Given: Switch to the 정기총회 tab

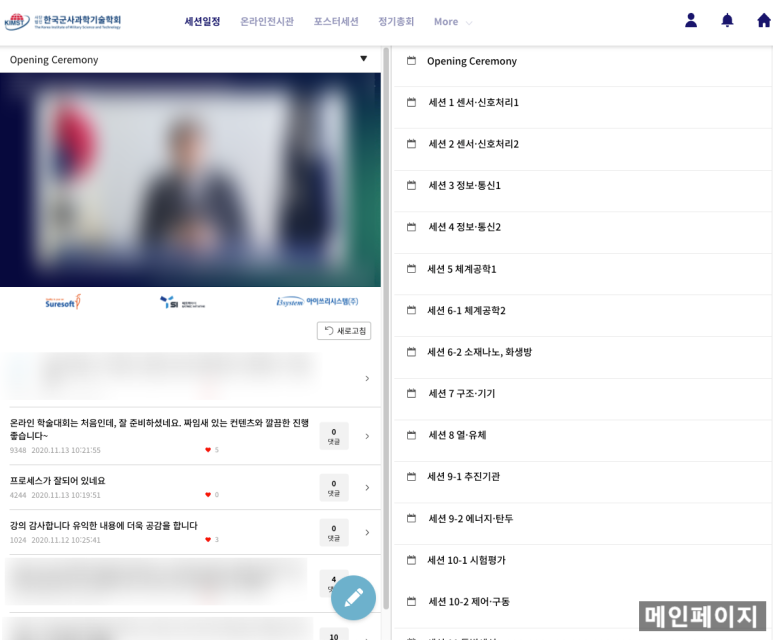Looking at the screenshot, I should (396, 21).
